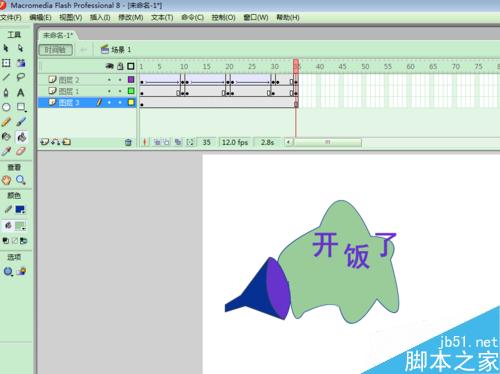The height and width of the screenshot is (374, 500).
Task: Select layer 图层 2 in the timeline
Action: click(x=69, y=80)
